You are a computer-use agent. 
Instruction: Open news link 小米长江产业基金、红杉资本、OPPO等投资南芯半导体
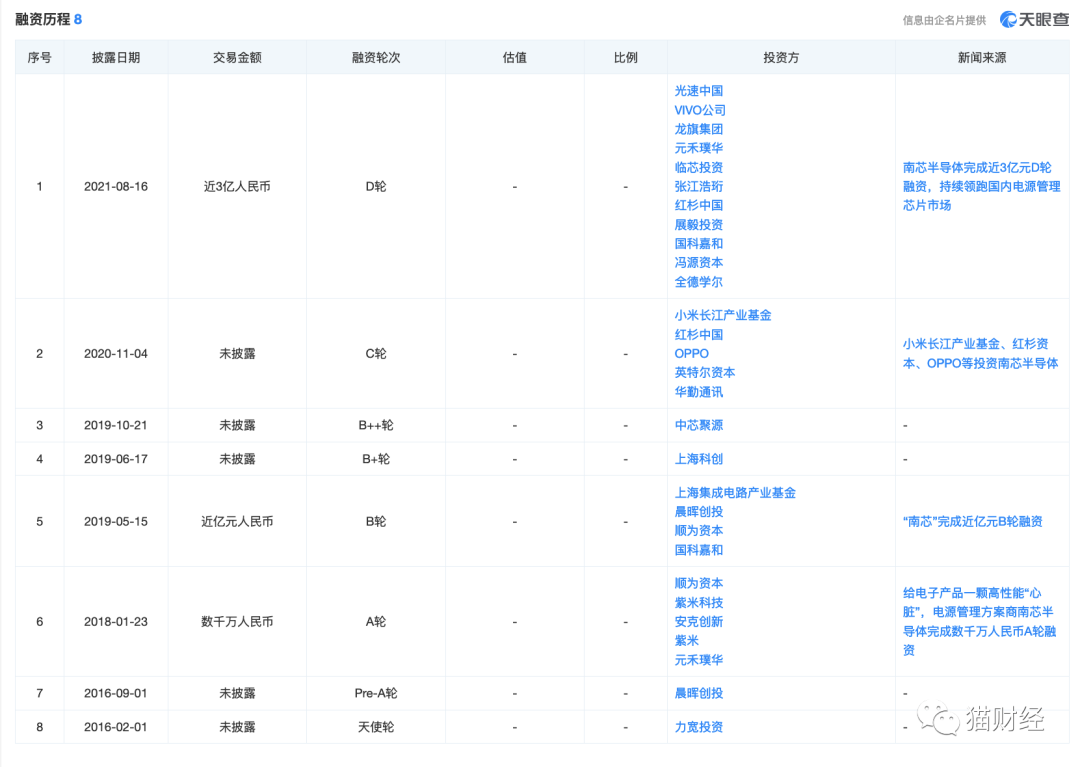(x=980, y=353)
